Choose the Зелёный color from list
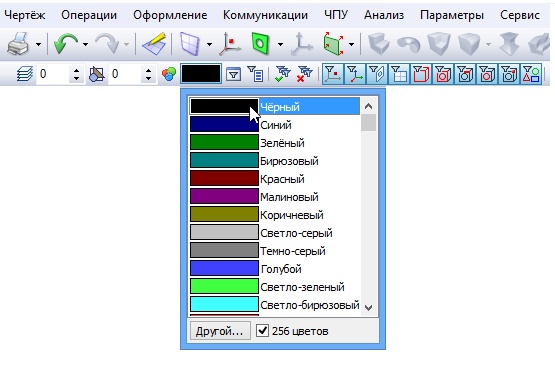 tap(274, 143)
